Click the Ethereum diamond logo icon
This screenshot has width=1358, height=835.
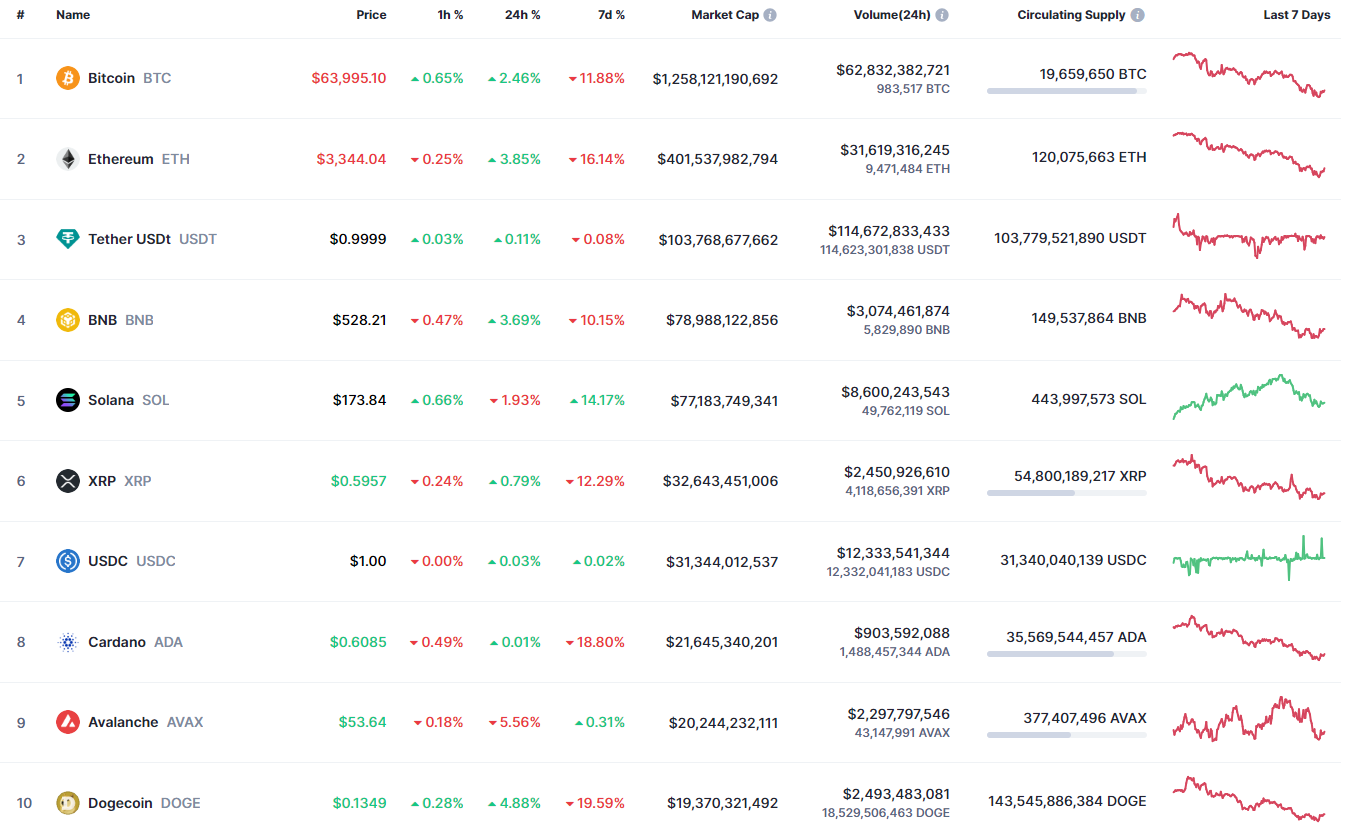pos(68,159)
